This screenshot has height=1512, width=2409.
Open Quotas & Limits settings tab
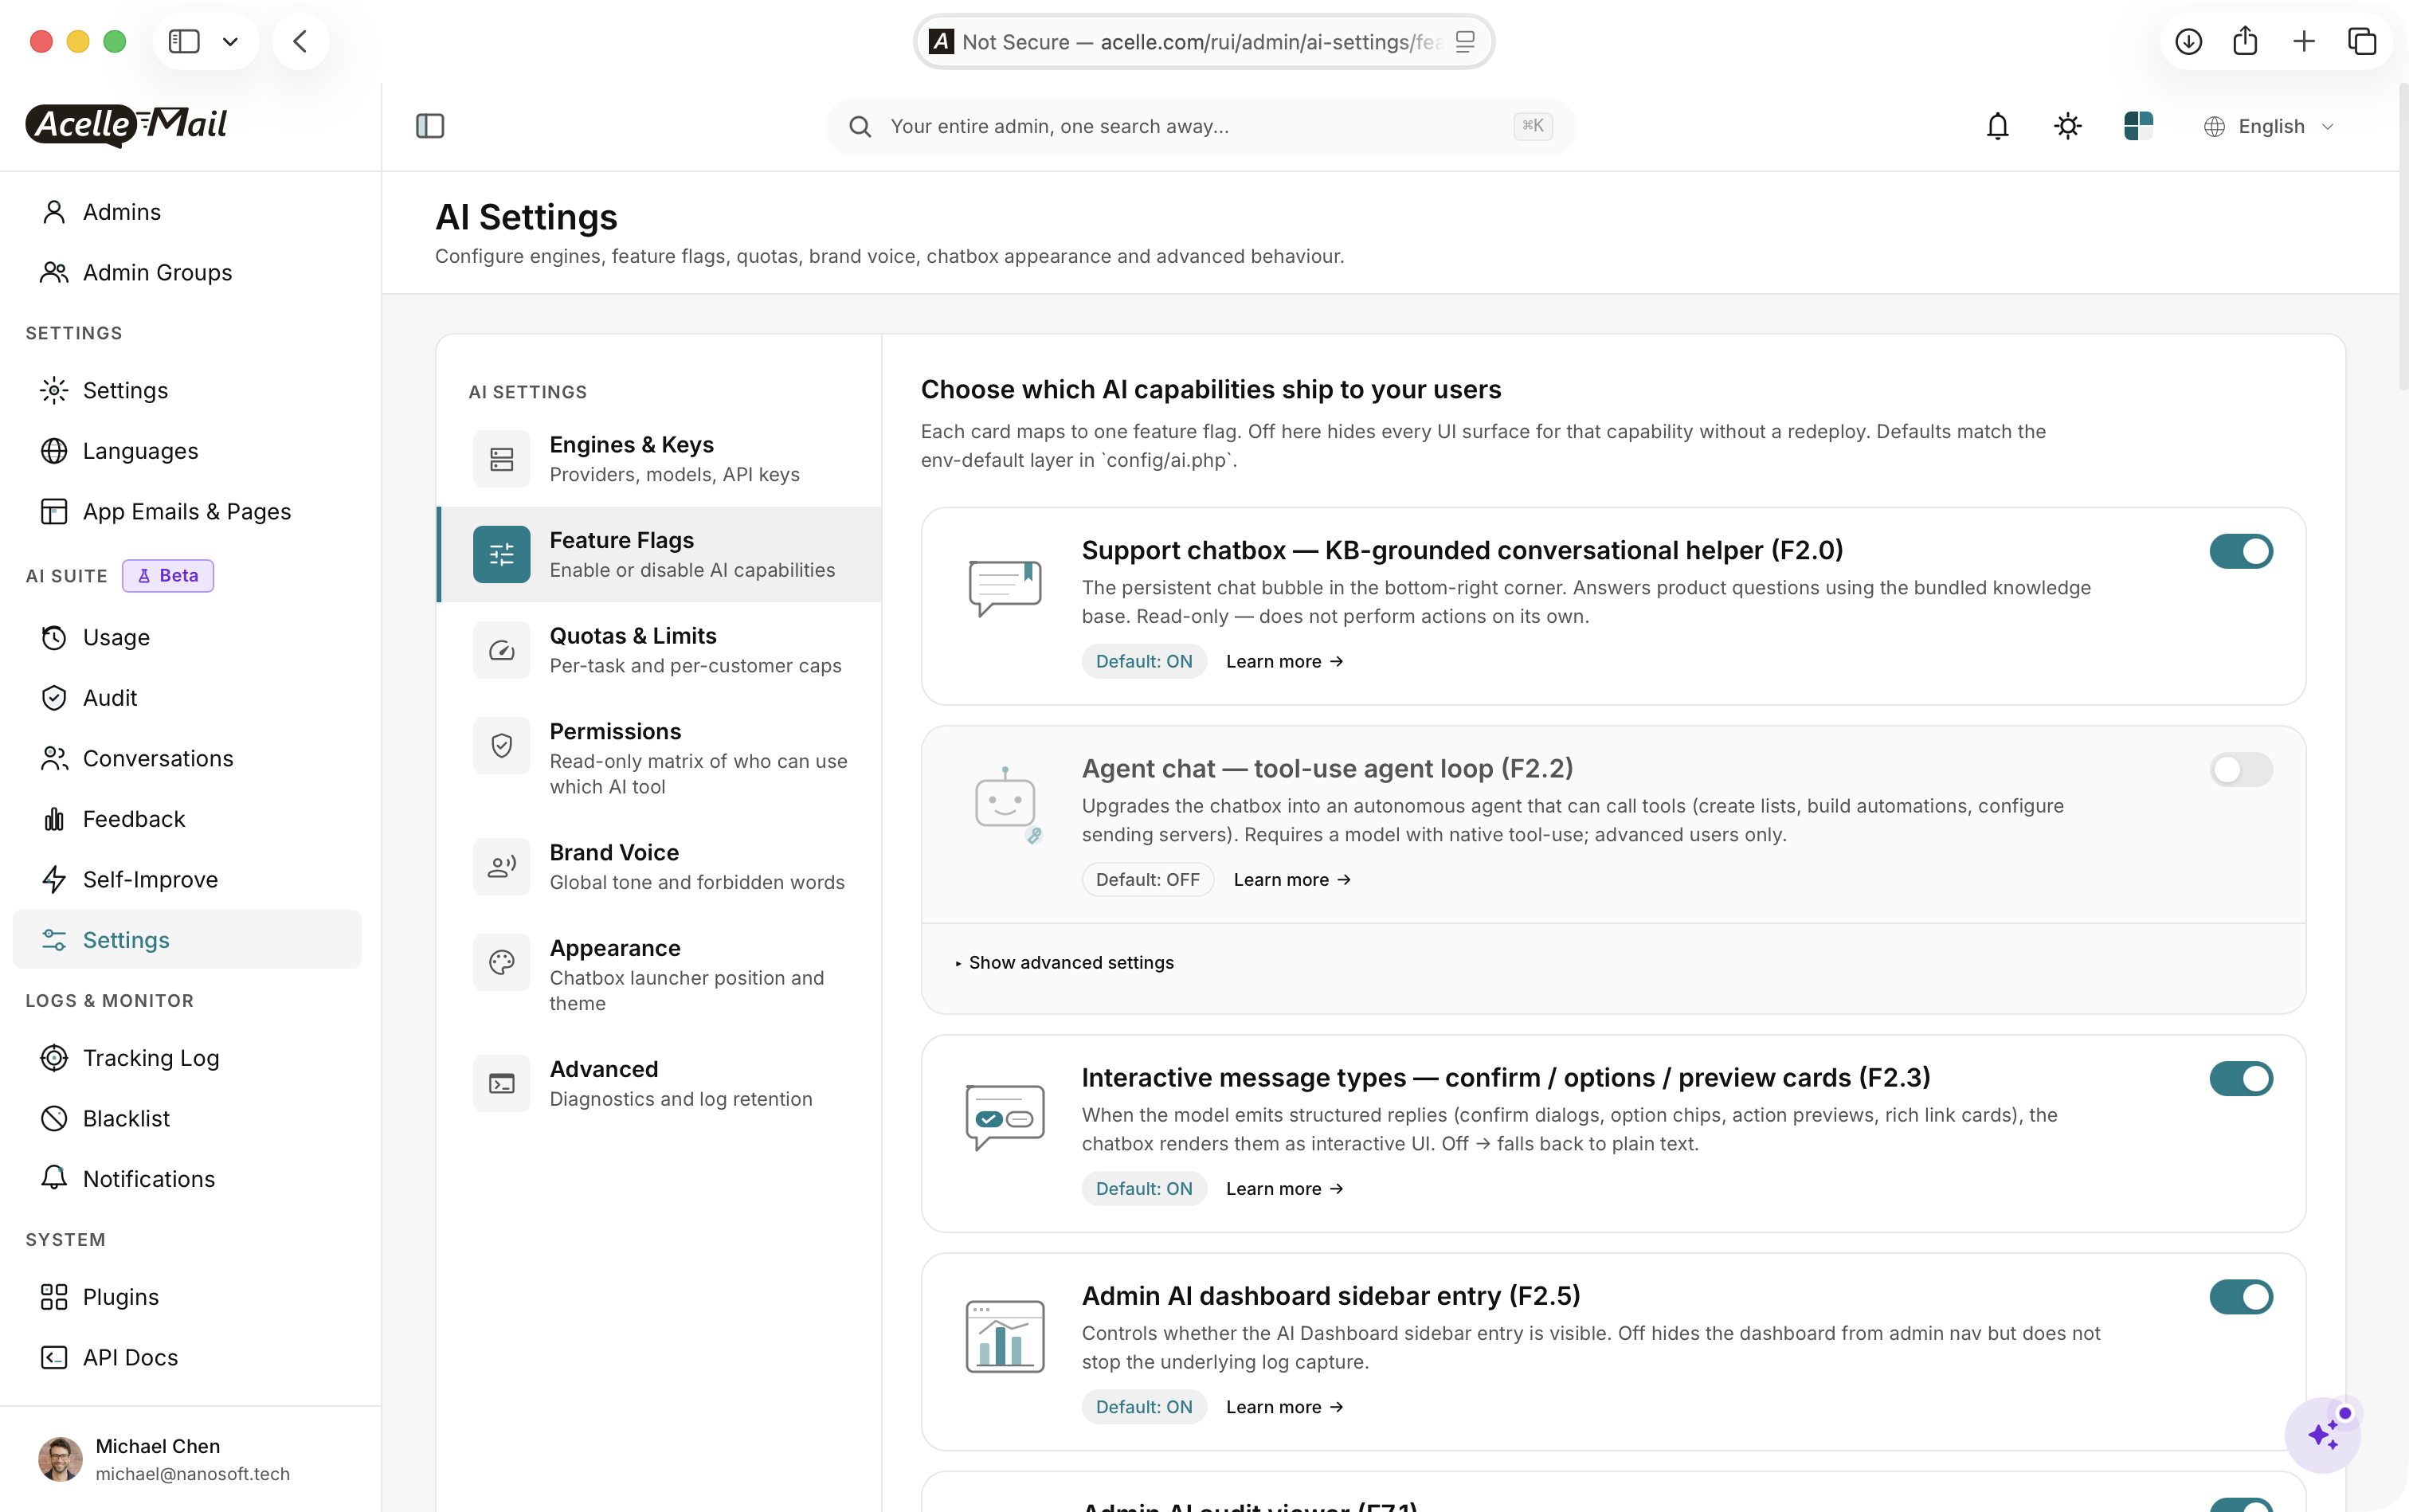pos(659,651)
